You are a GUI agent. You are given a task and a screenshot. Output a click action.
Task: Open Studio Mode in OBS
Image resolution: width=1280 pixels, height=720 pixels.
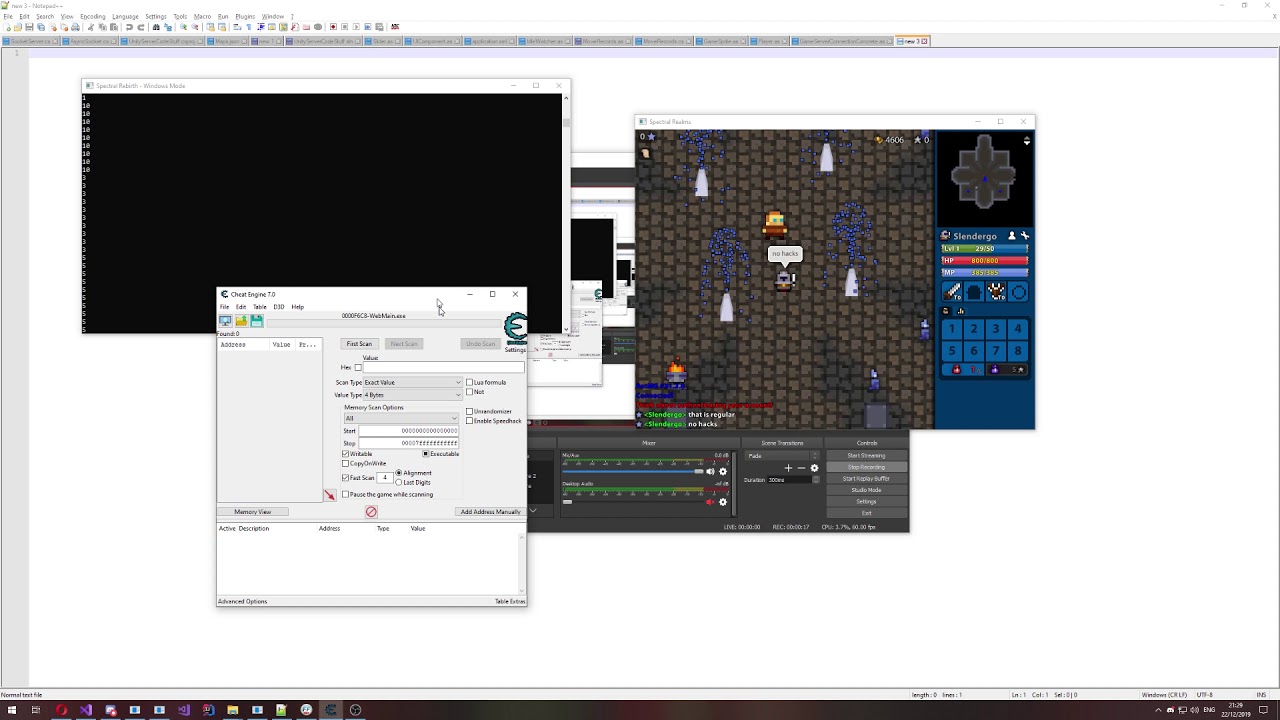(866, 490)
